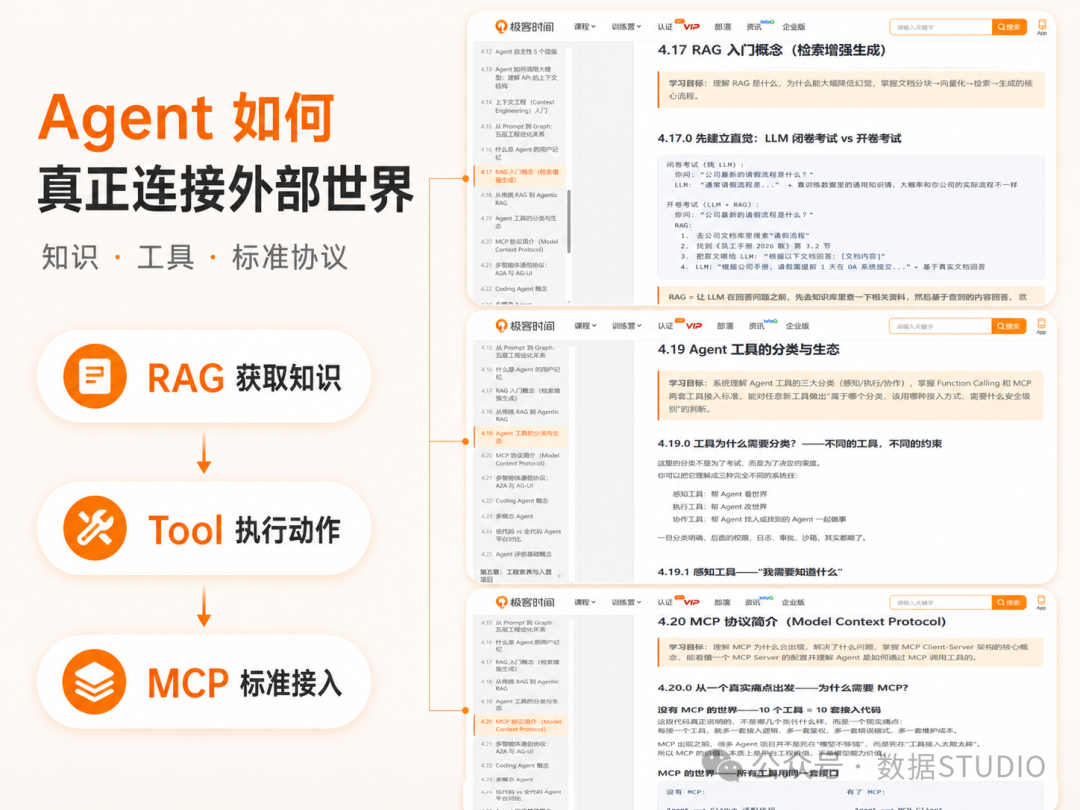Focus the search input on the 4.19 Agent 工具 page
This screenshot has height=810, width=1080.
click(941, 326)
